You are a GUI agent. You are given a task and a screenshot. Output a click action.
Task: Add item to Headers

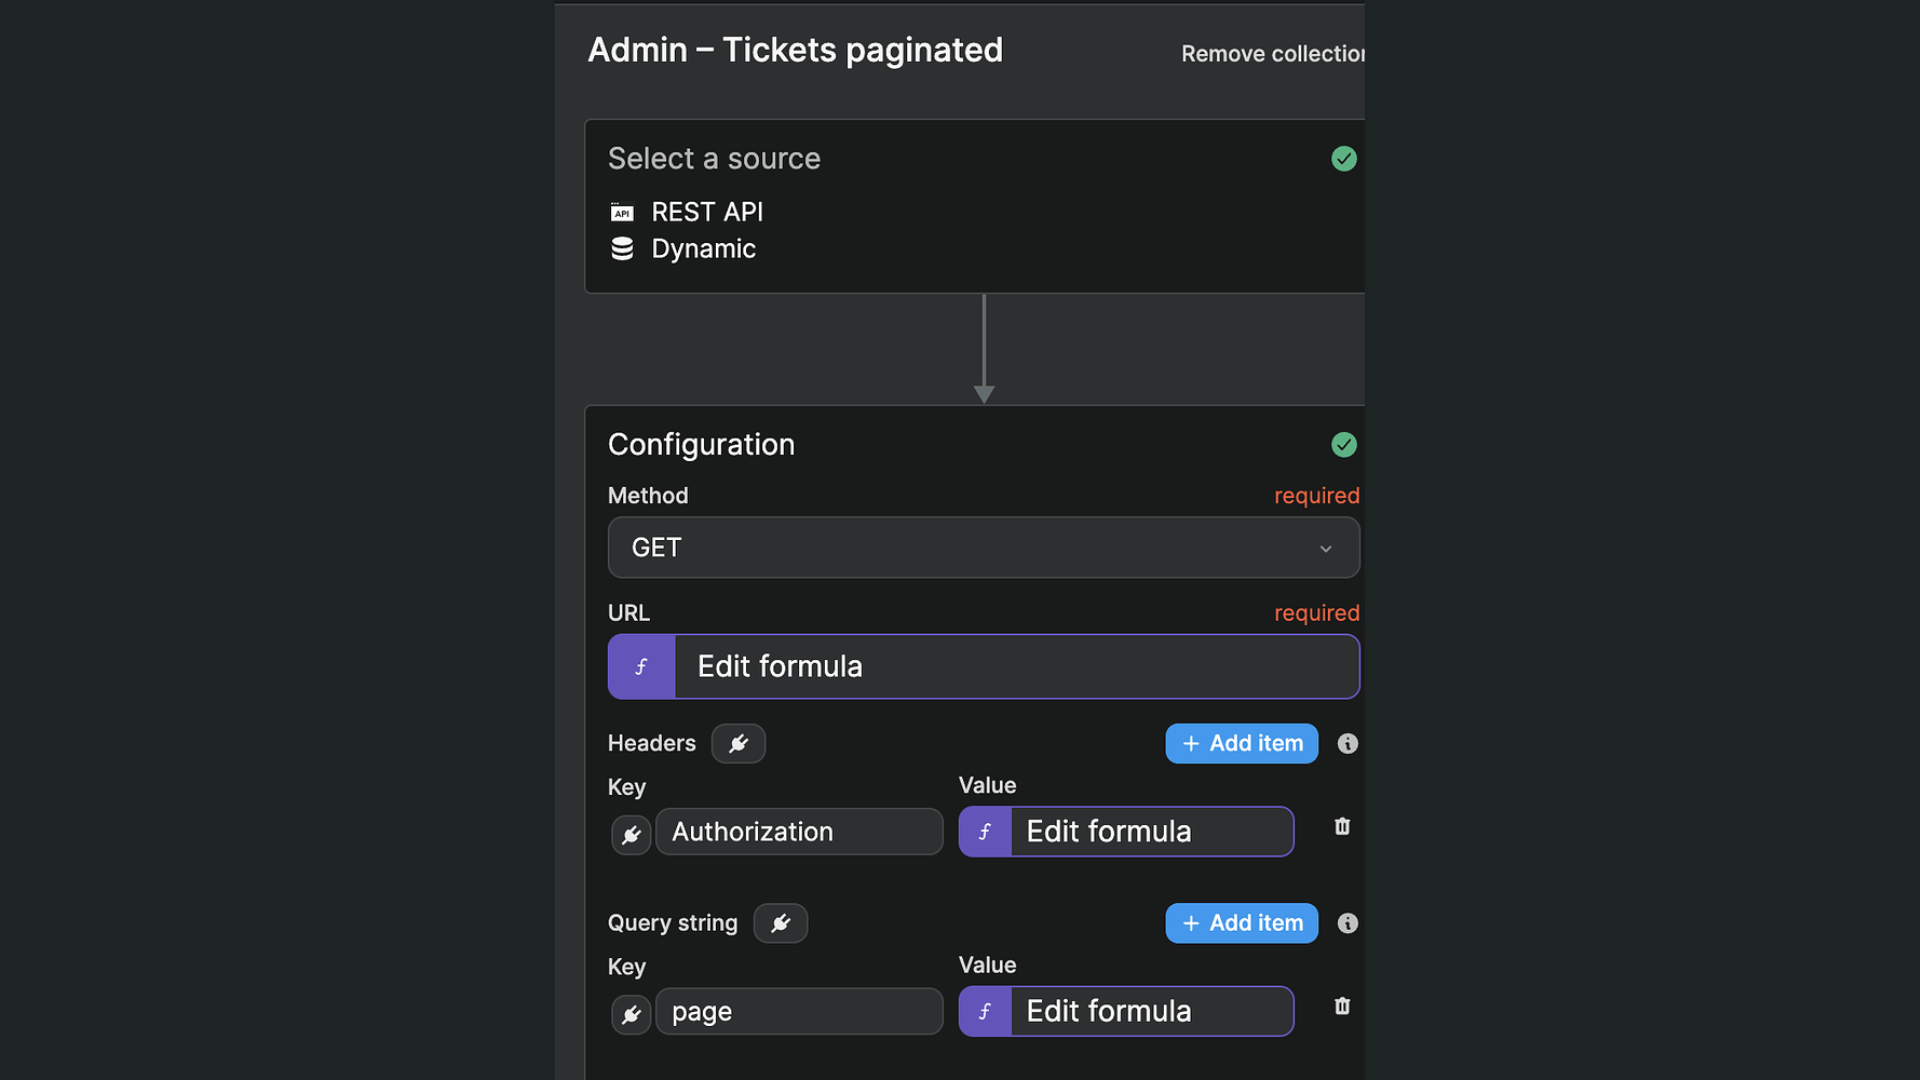[1241, 744]
